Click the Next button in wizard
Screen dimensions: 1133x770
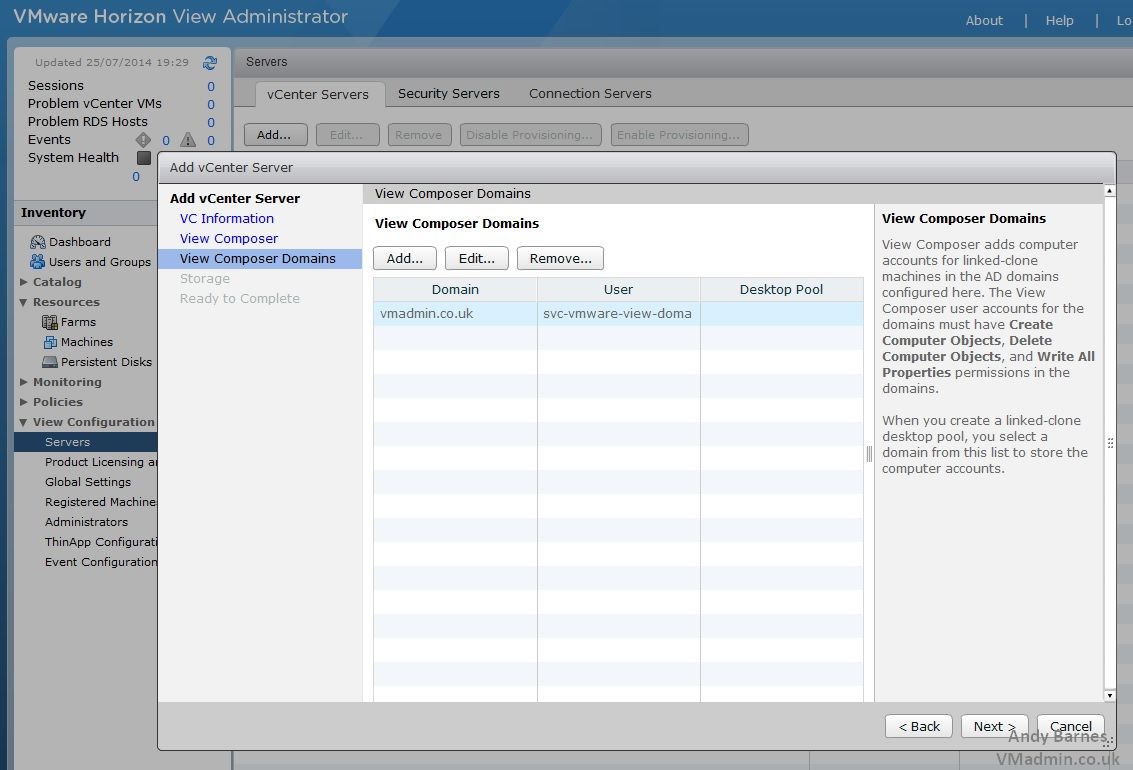[994, 727]
